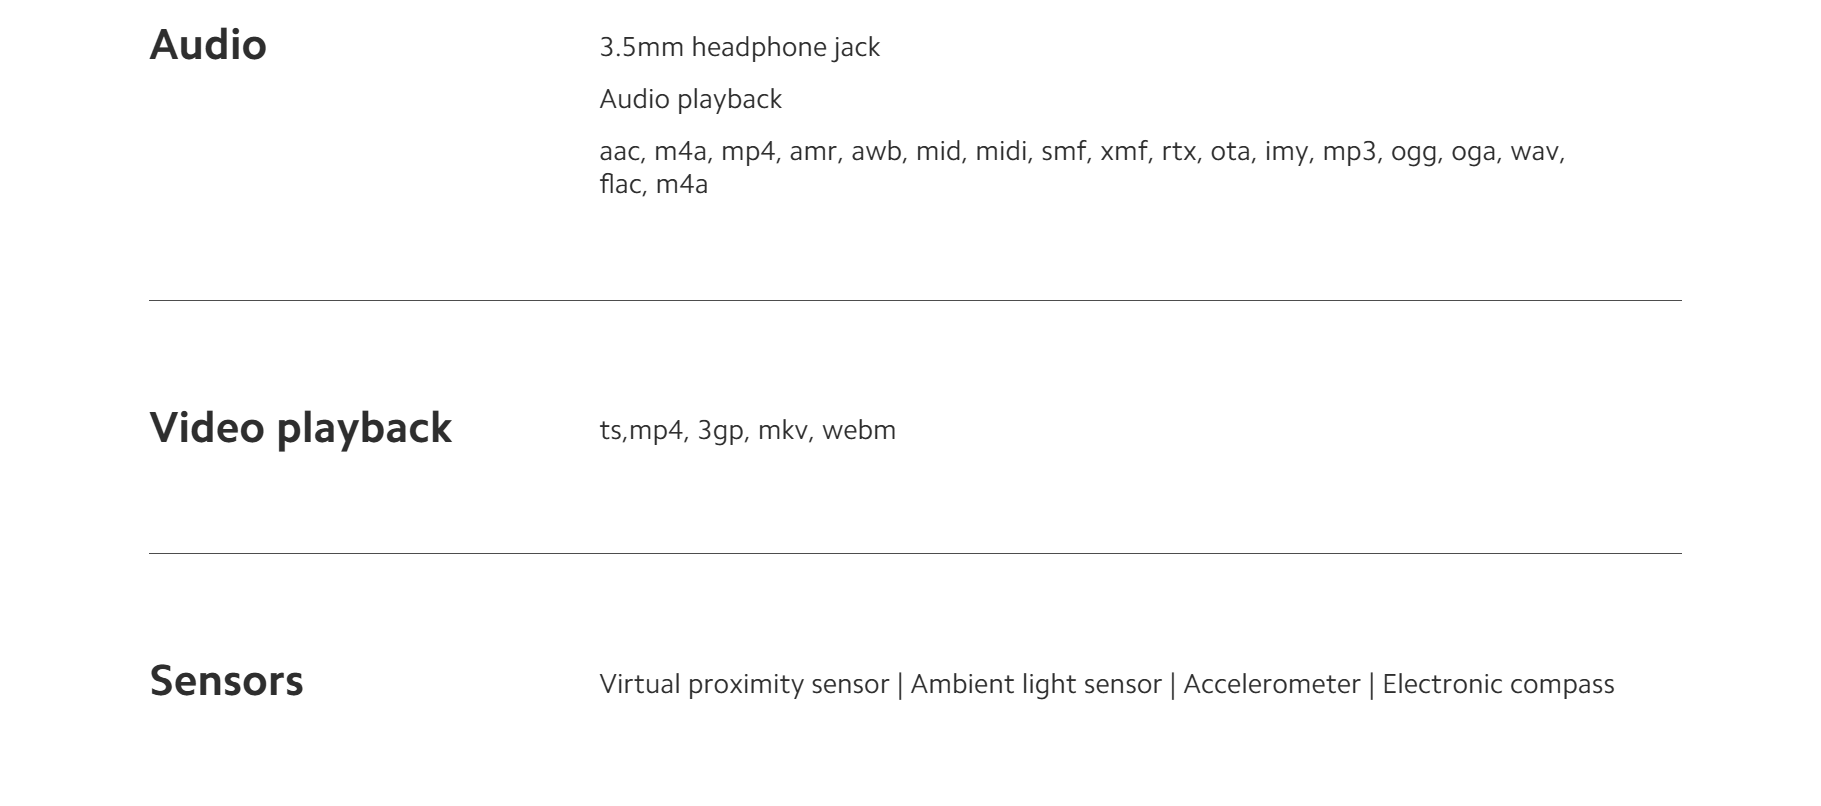Click the word midi in audio formats
This screenshot has width=1821, height=806.
(x=1000, y=152)
